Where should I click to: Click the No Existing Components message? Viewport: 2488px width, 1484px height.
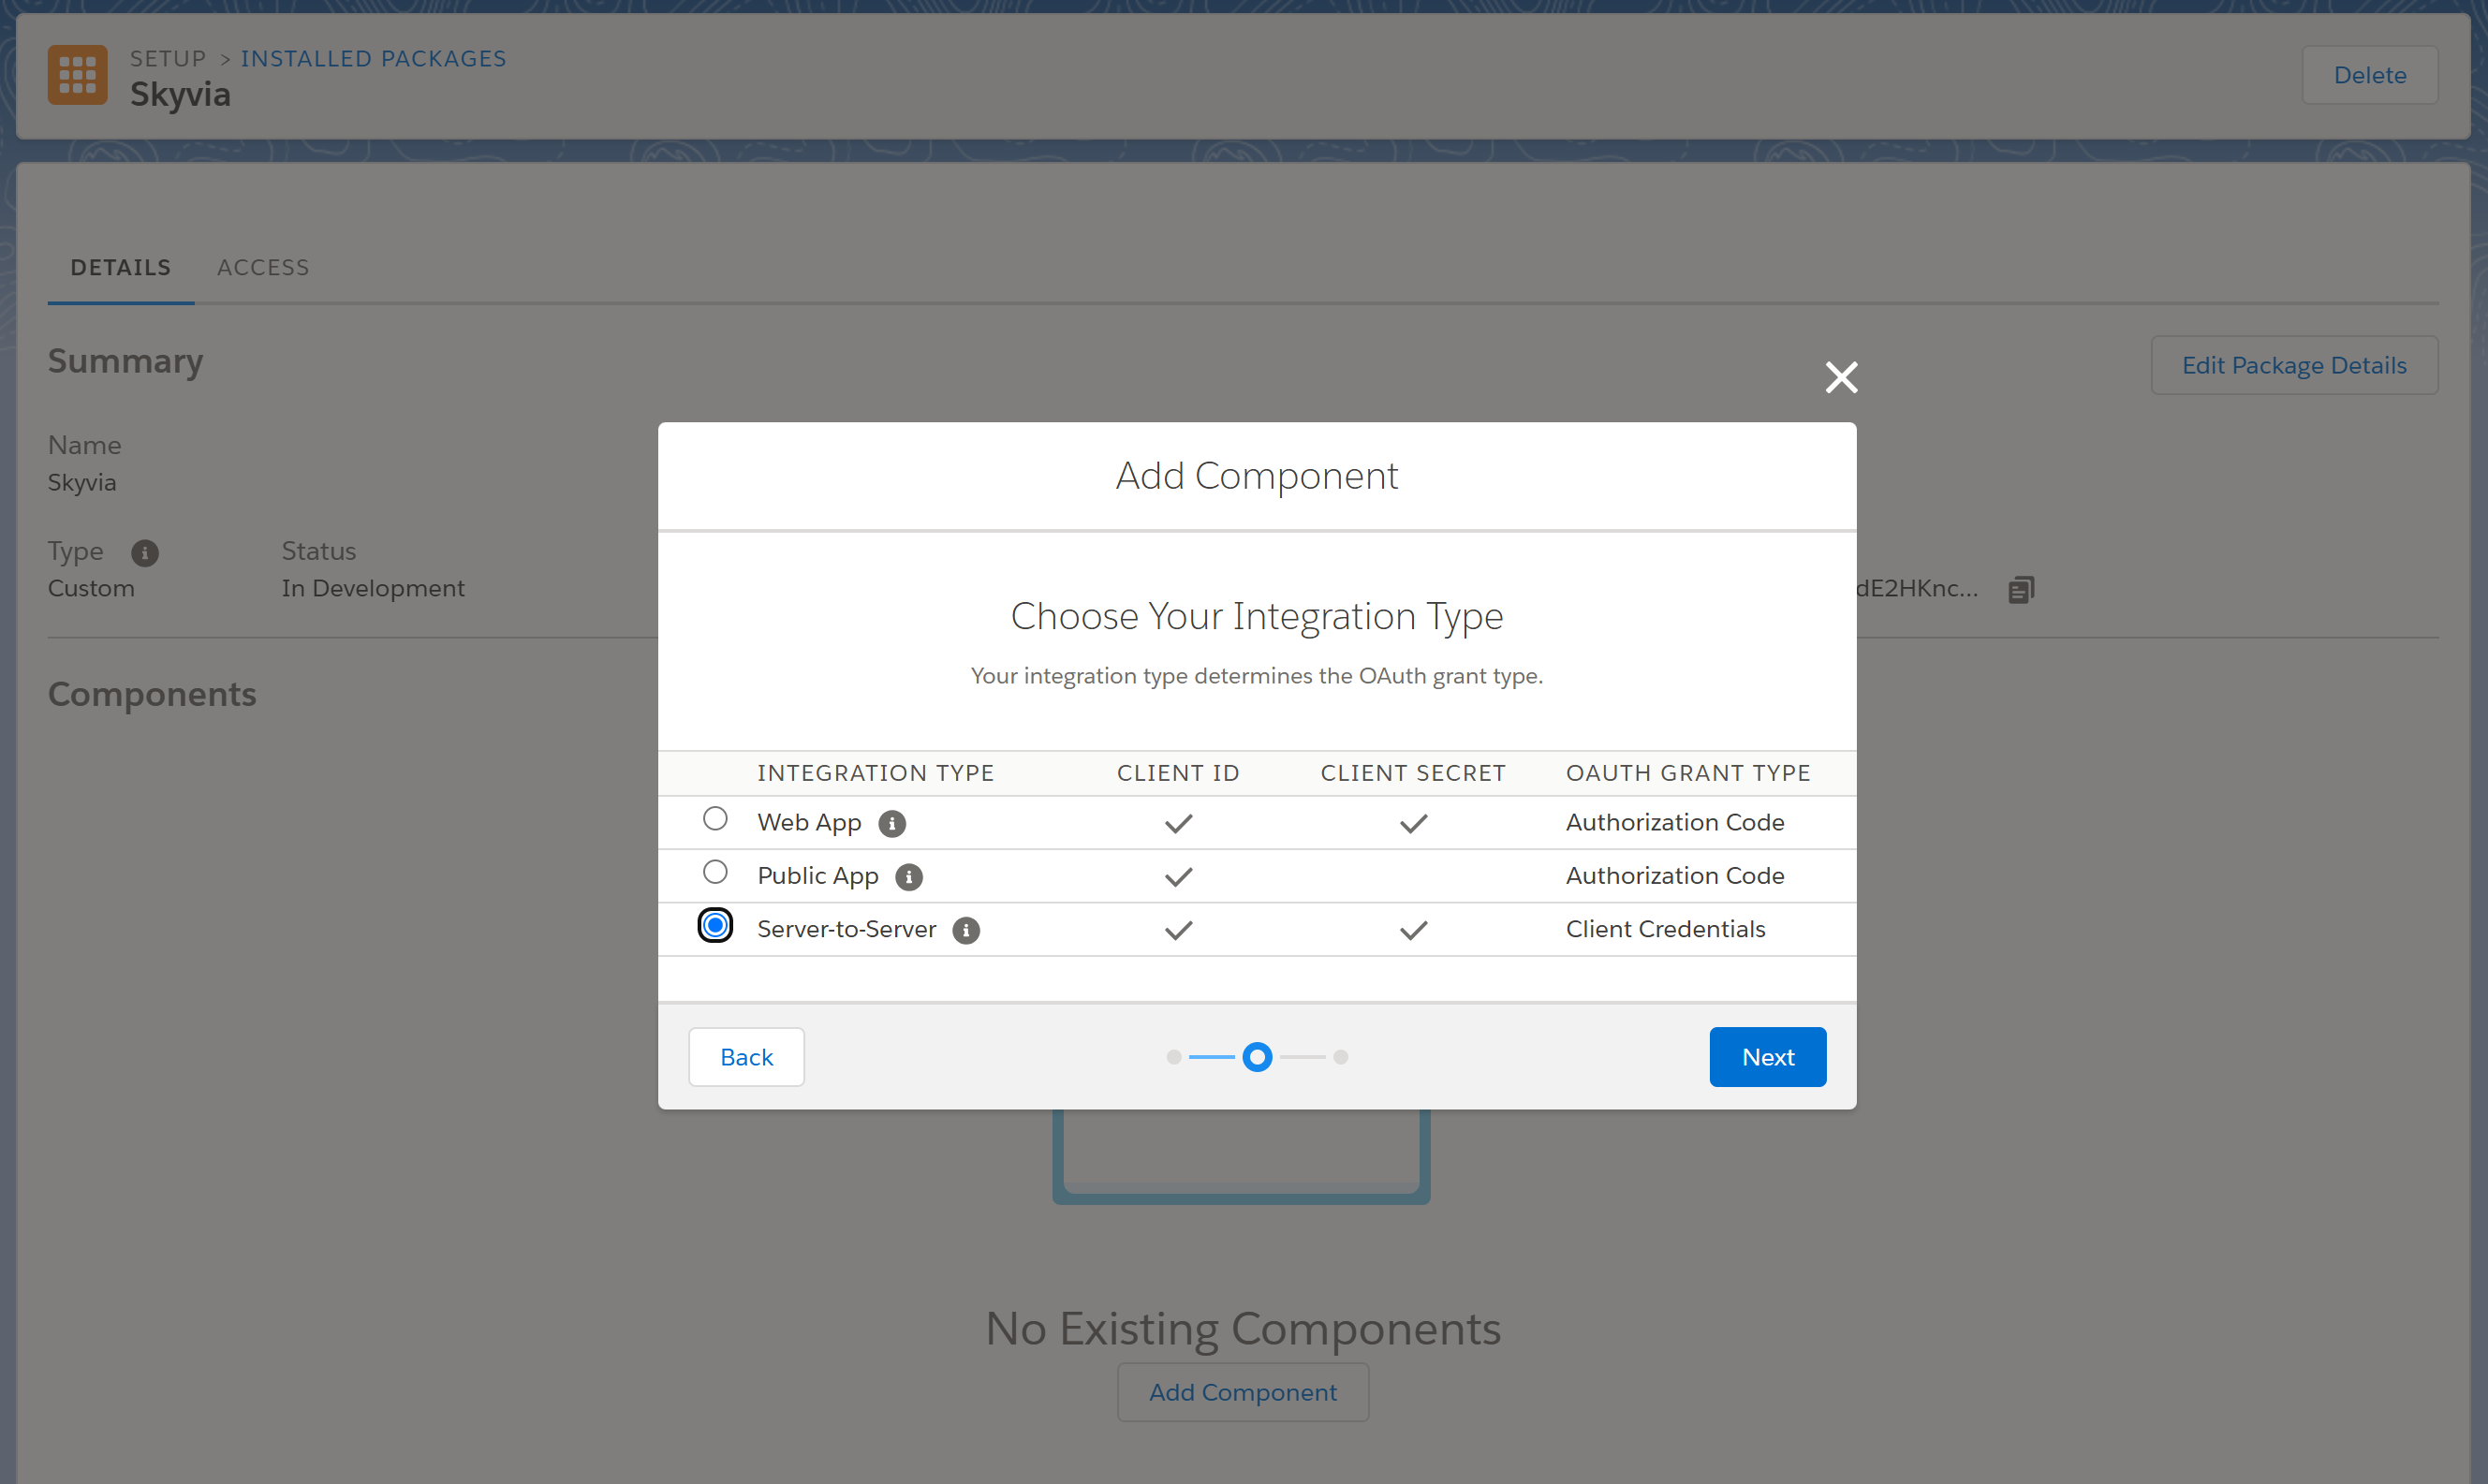click(1243, 1329)
